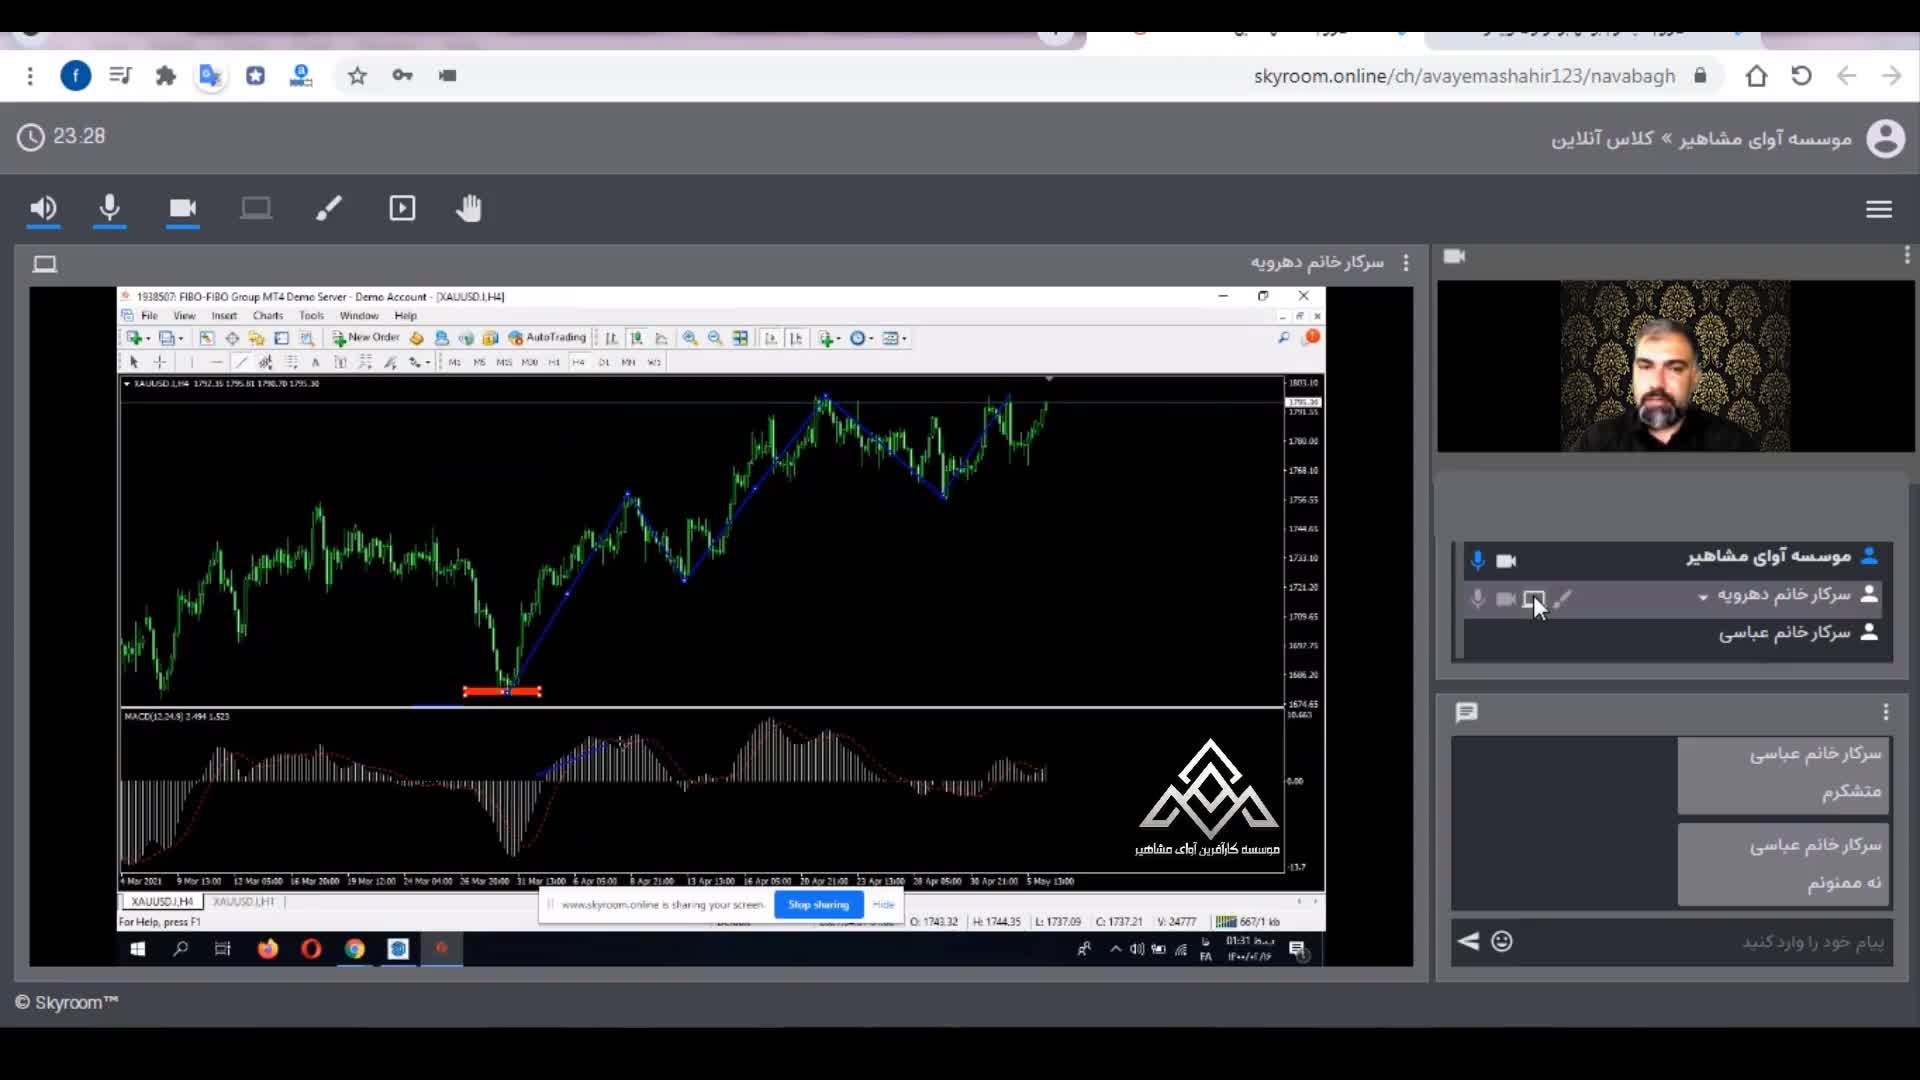The height and width of the screenshot is (1080, 1920).
Task: Click the Hide link on sharing bar
Action: pos(883,904)
